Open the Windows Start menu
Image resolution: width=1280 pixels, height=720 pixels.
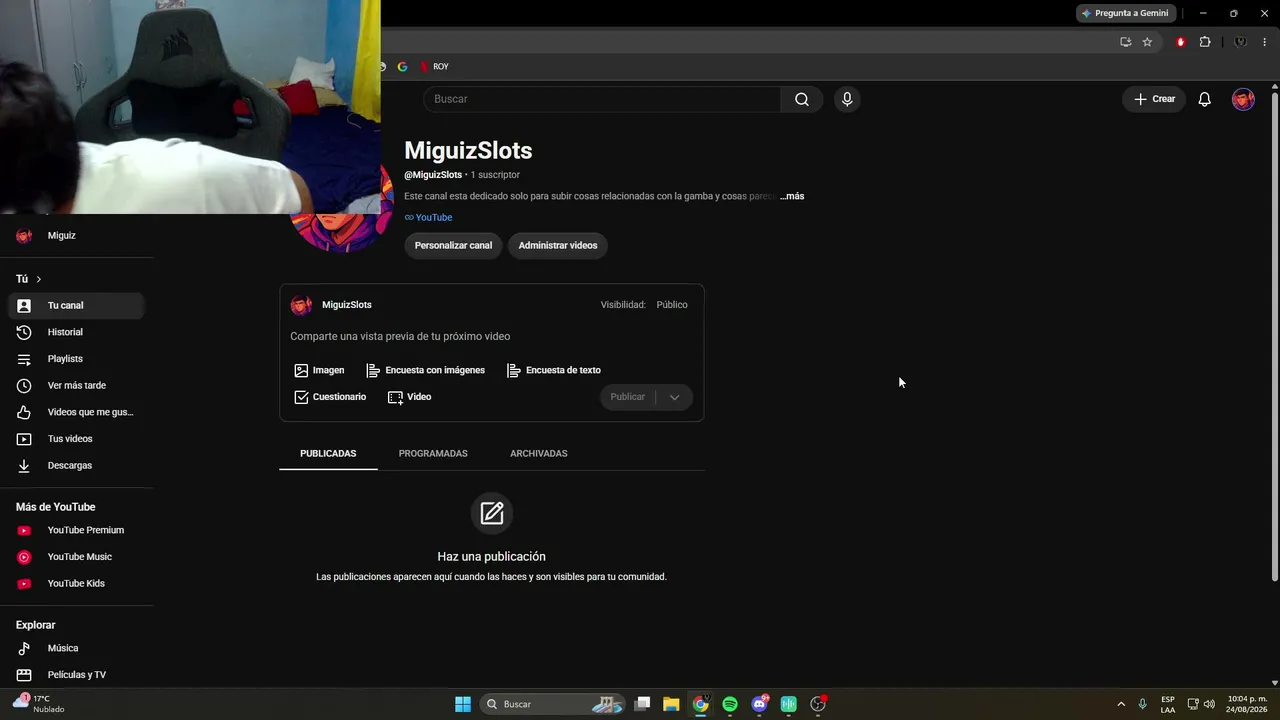(463, 704)
